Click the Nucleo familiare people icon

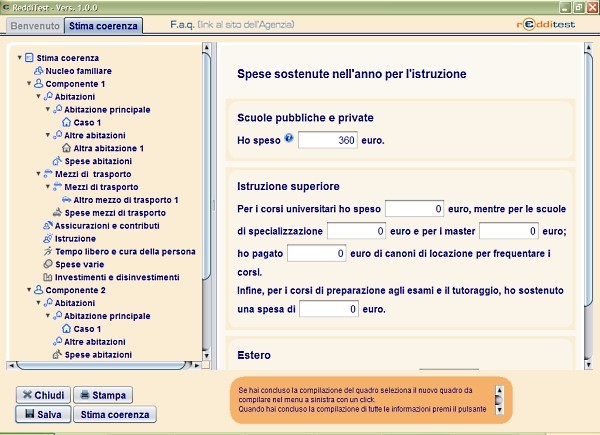(38, 71)
